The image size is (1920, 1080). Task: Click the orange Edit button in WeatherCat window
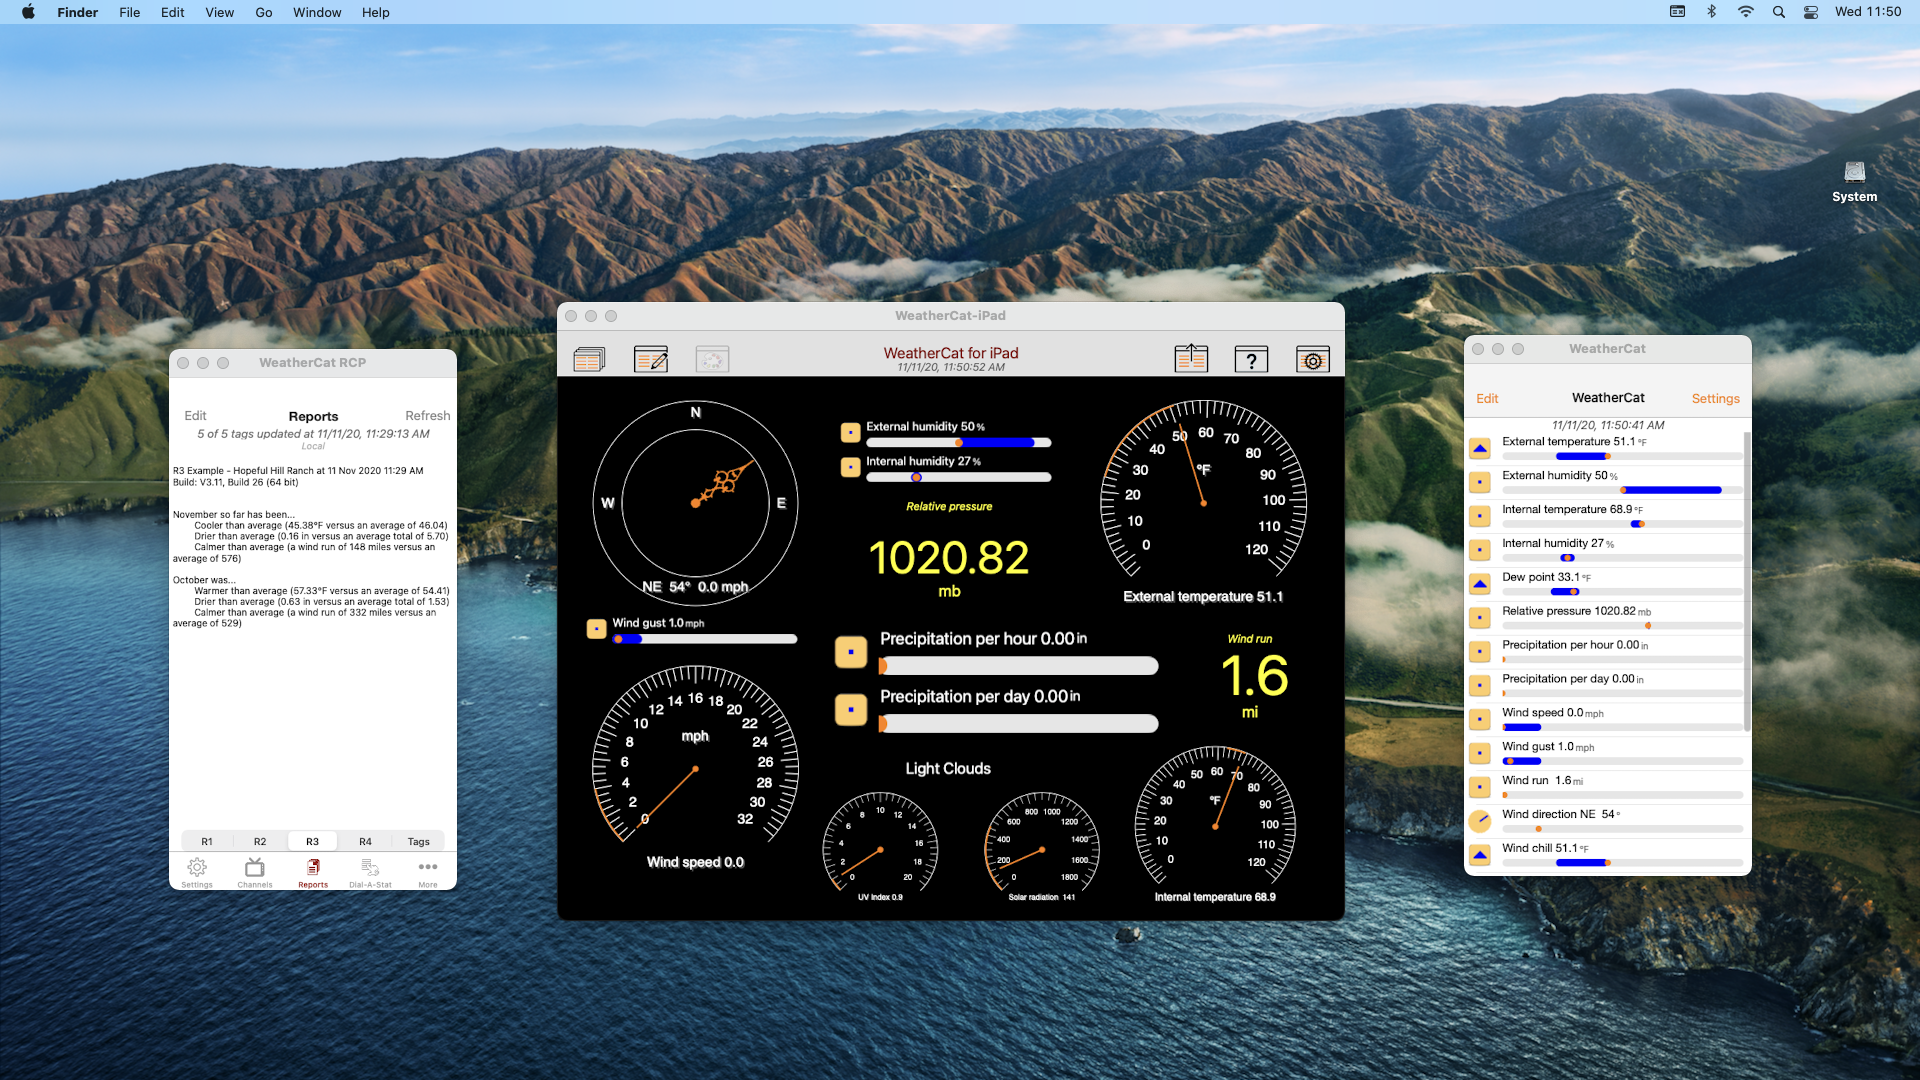(1487, 398)
